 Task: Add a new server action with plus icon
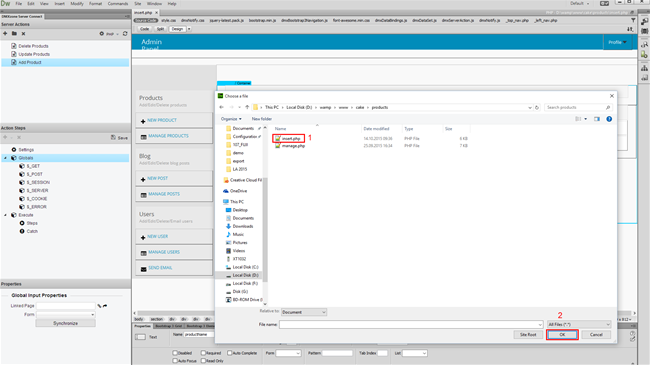pos(5,34)
